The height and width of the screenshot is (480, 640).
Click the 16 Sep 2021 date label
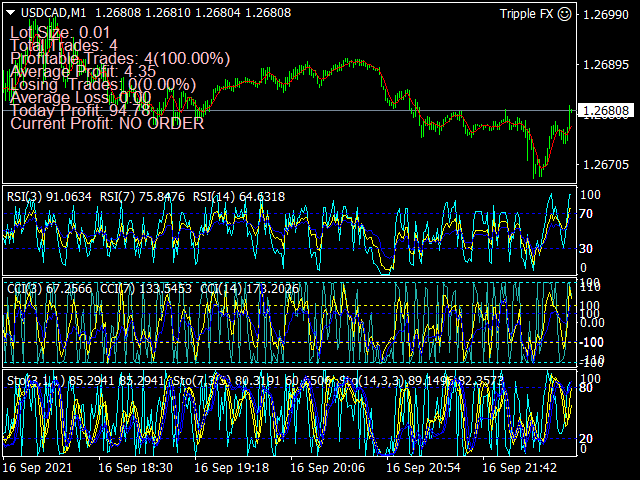click(x=37, y=467)
